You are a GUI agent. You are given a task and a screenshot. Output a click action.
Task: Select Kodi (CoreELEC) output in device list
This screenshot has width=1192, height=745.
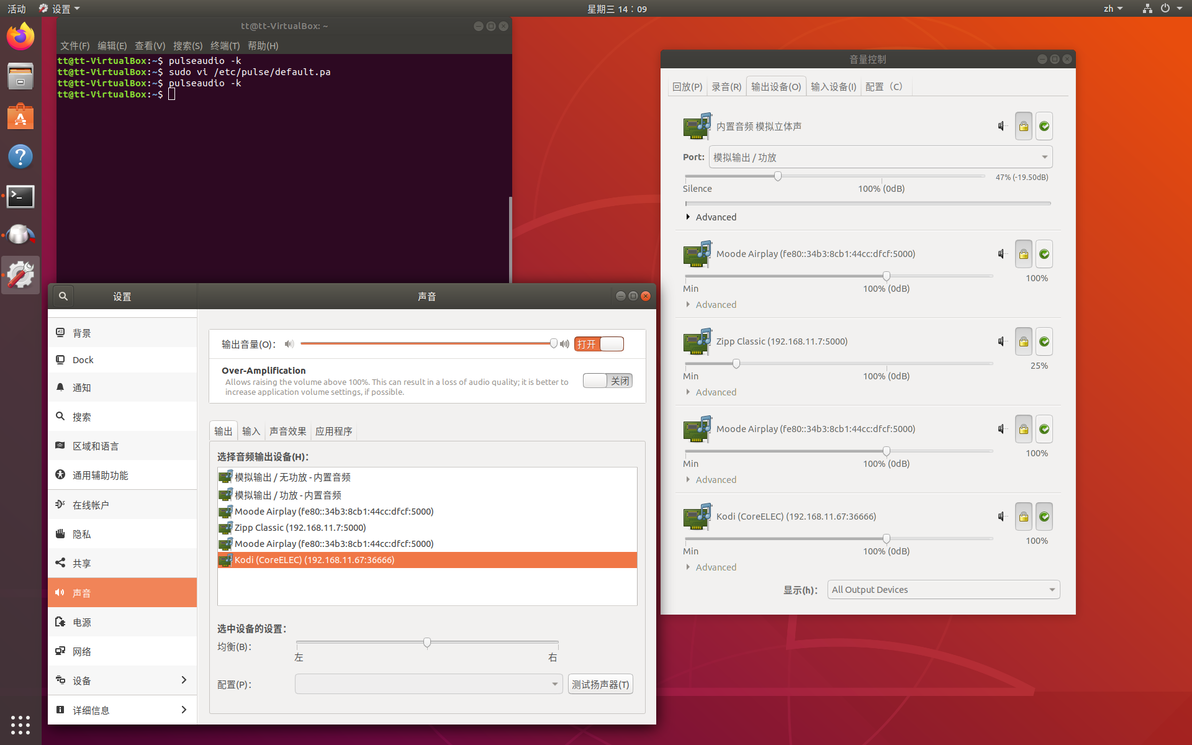[427, 560]
